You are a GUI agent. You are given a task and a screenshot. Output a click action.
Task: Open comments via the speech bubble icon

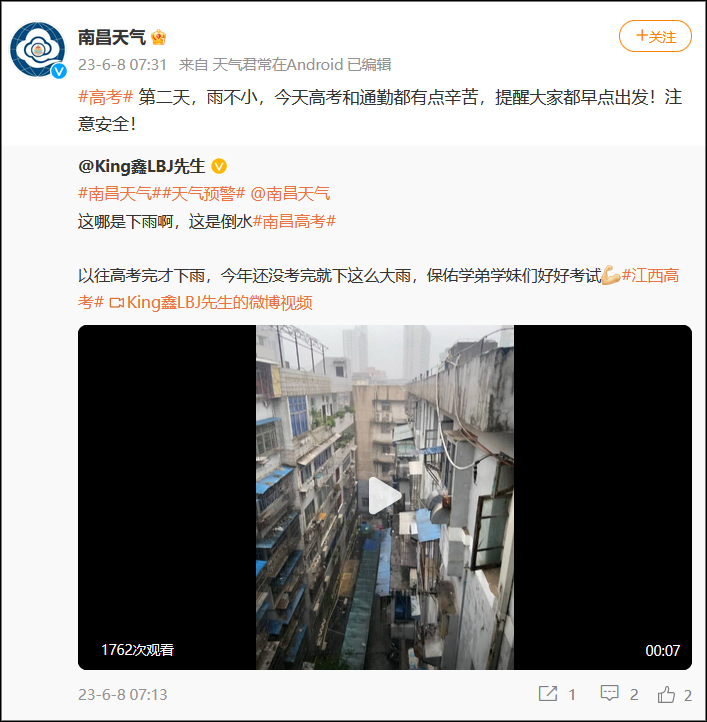609,693
